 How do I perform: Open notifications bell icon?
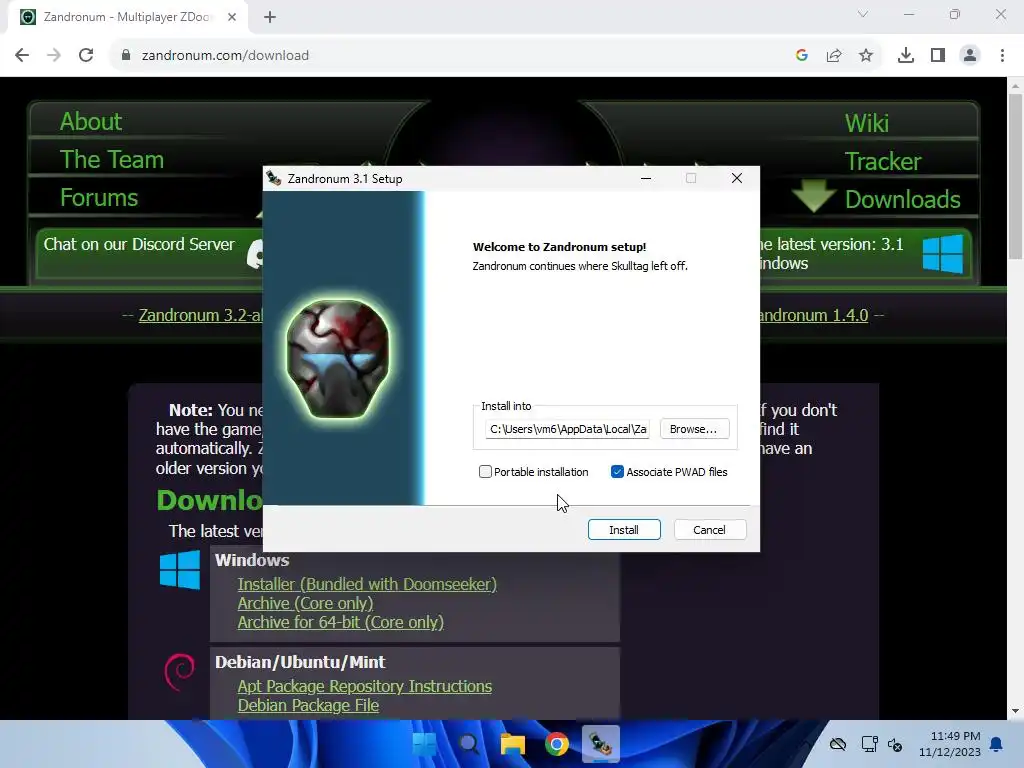click(x=997, y=744)
